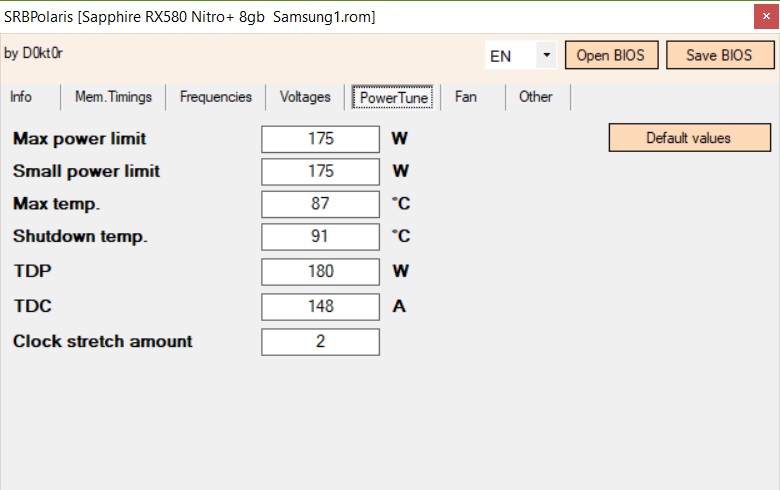Click the Small power limit field
Screen dimensions: 780x490
(x=320, y=172)
